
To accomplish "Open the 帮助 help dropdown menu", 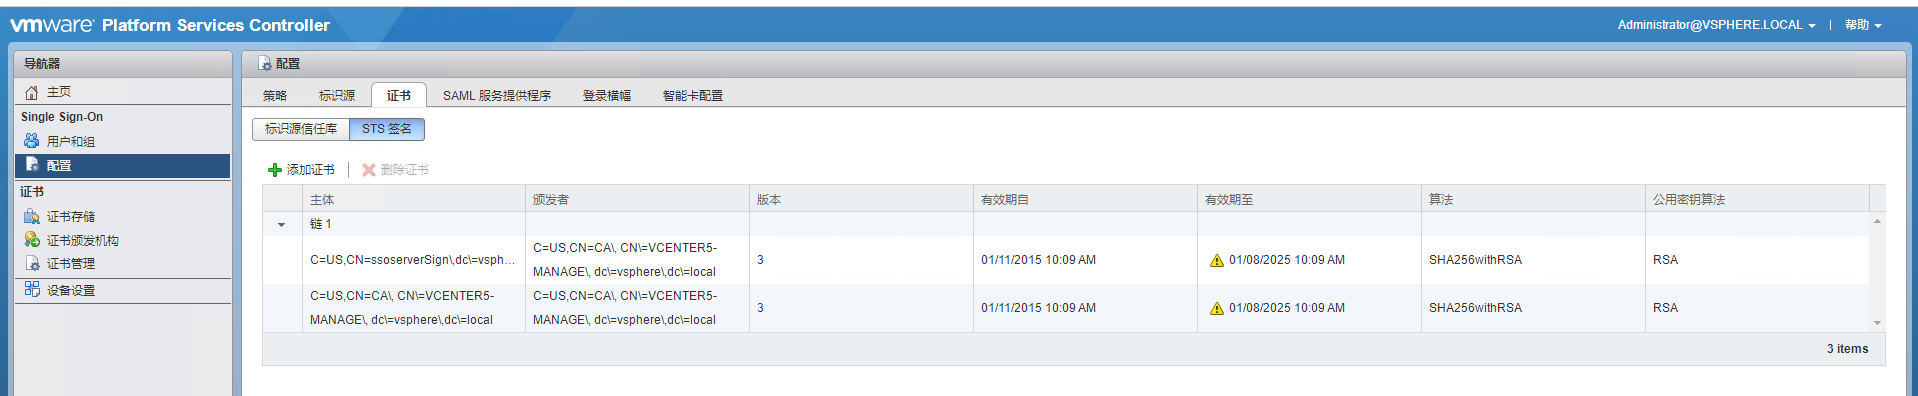I will [1863, 25].
